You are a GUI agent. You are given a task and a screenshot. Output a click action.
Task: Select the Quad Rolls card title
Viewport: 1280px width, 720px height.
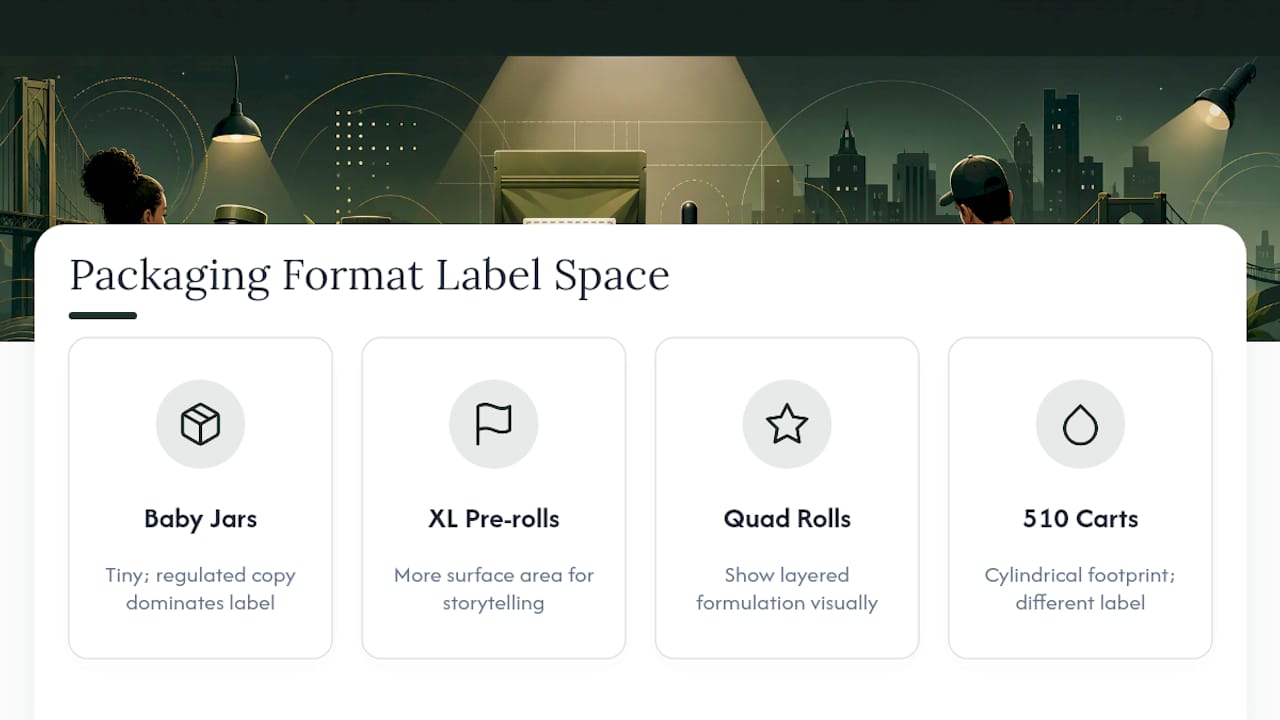(x=787, y=519)
